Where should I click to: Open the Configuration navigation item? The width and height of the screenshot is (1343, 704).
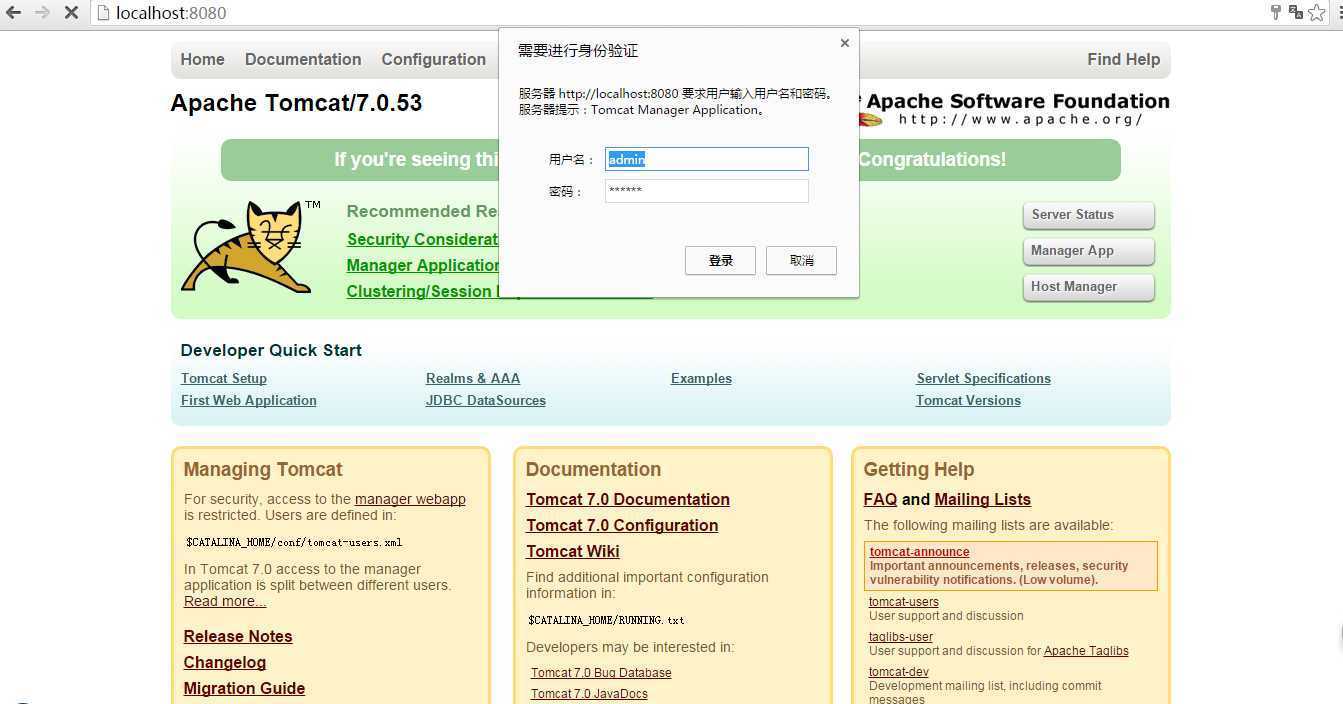[433, 59]
